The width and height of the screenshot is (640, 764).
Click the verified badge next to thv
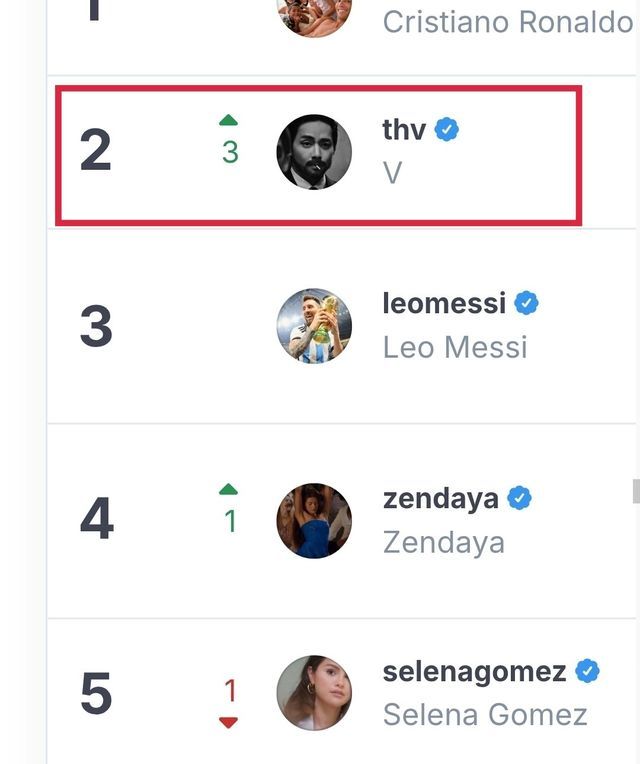447,129
